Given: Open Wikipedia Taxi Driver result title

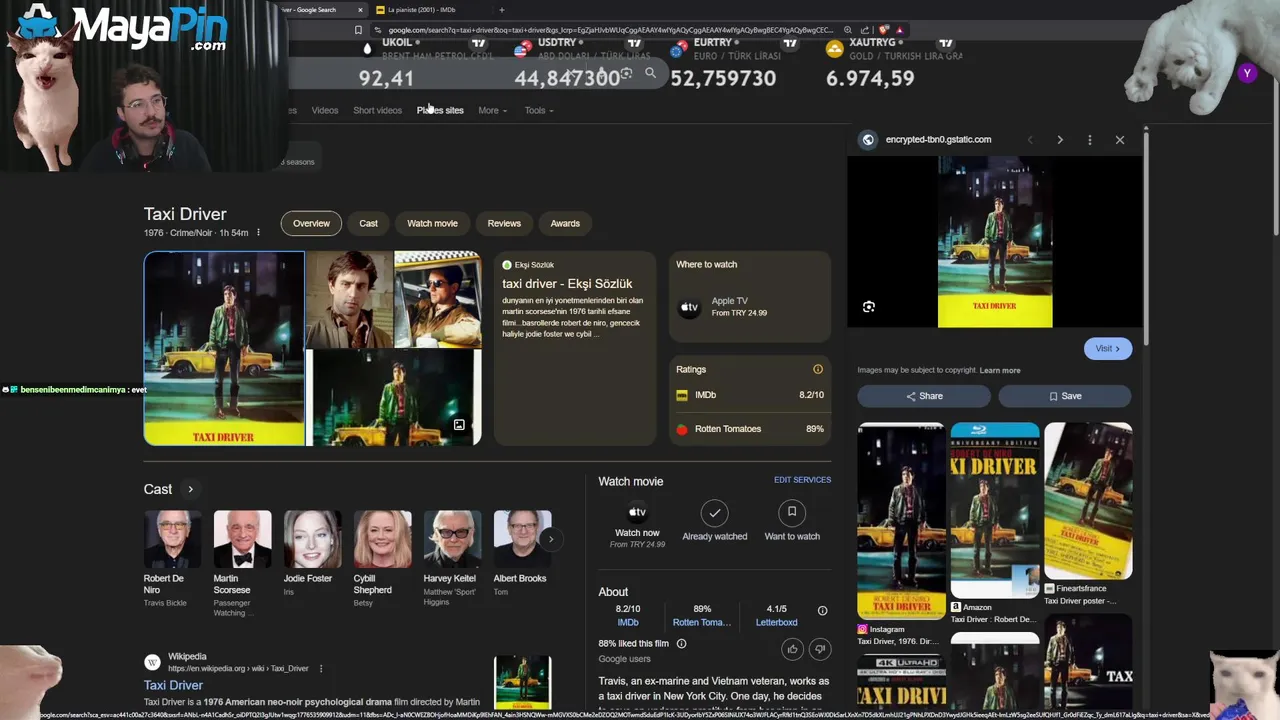Looking at the screenshot, I should point(173,685).
